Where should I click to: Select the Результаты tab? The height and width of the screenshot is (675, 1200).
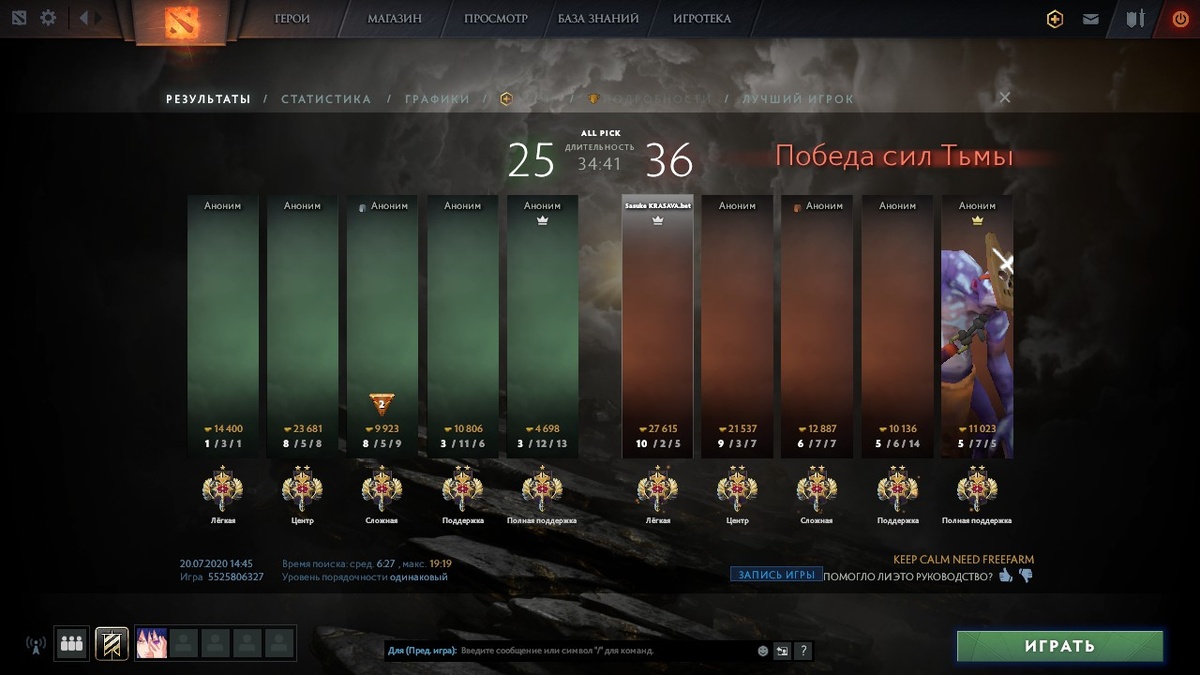tap(208, 99)
